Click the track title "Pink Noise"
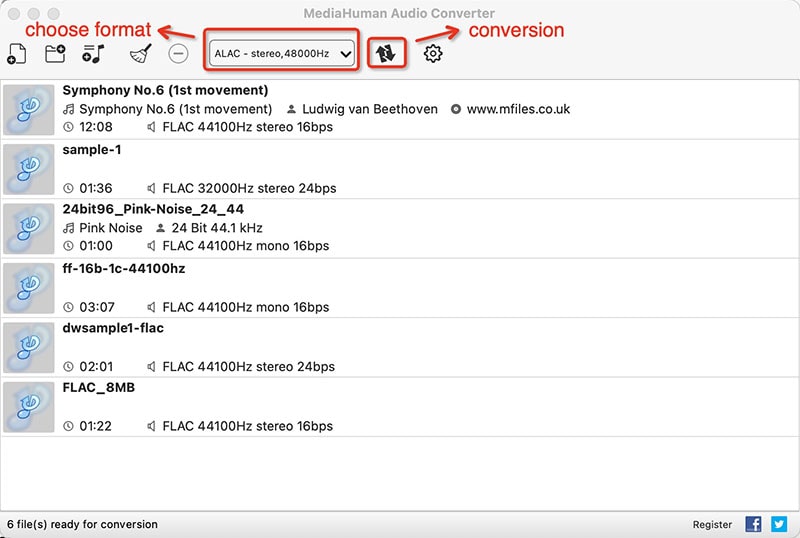The image size is (800, 538). [111, 228]
